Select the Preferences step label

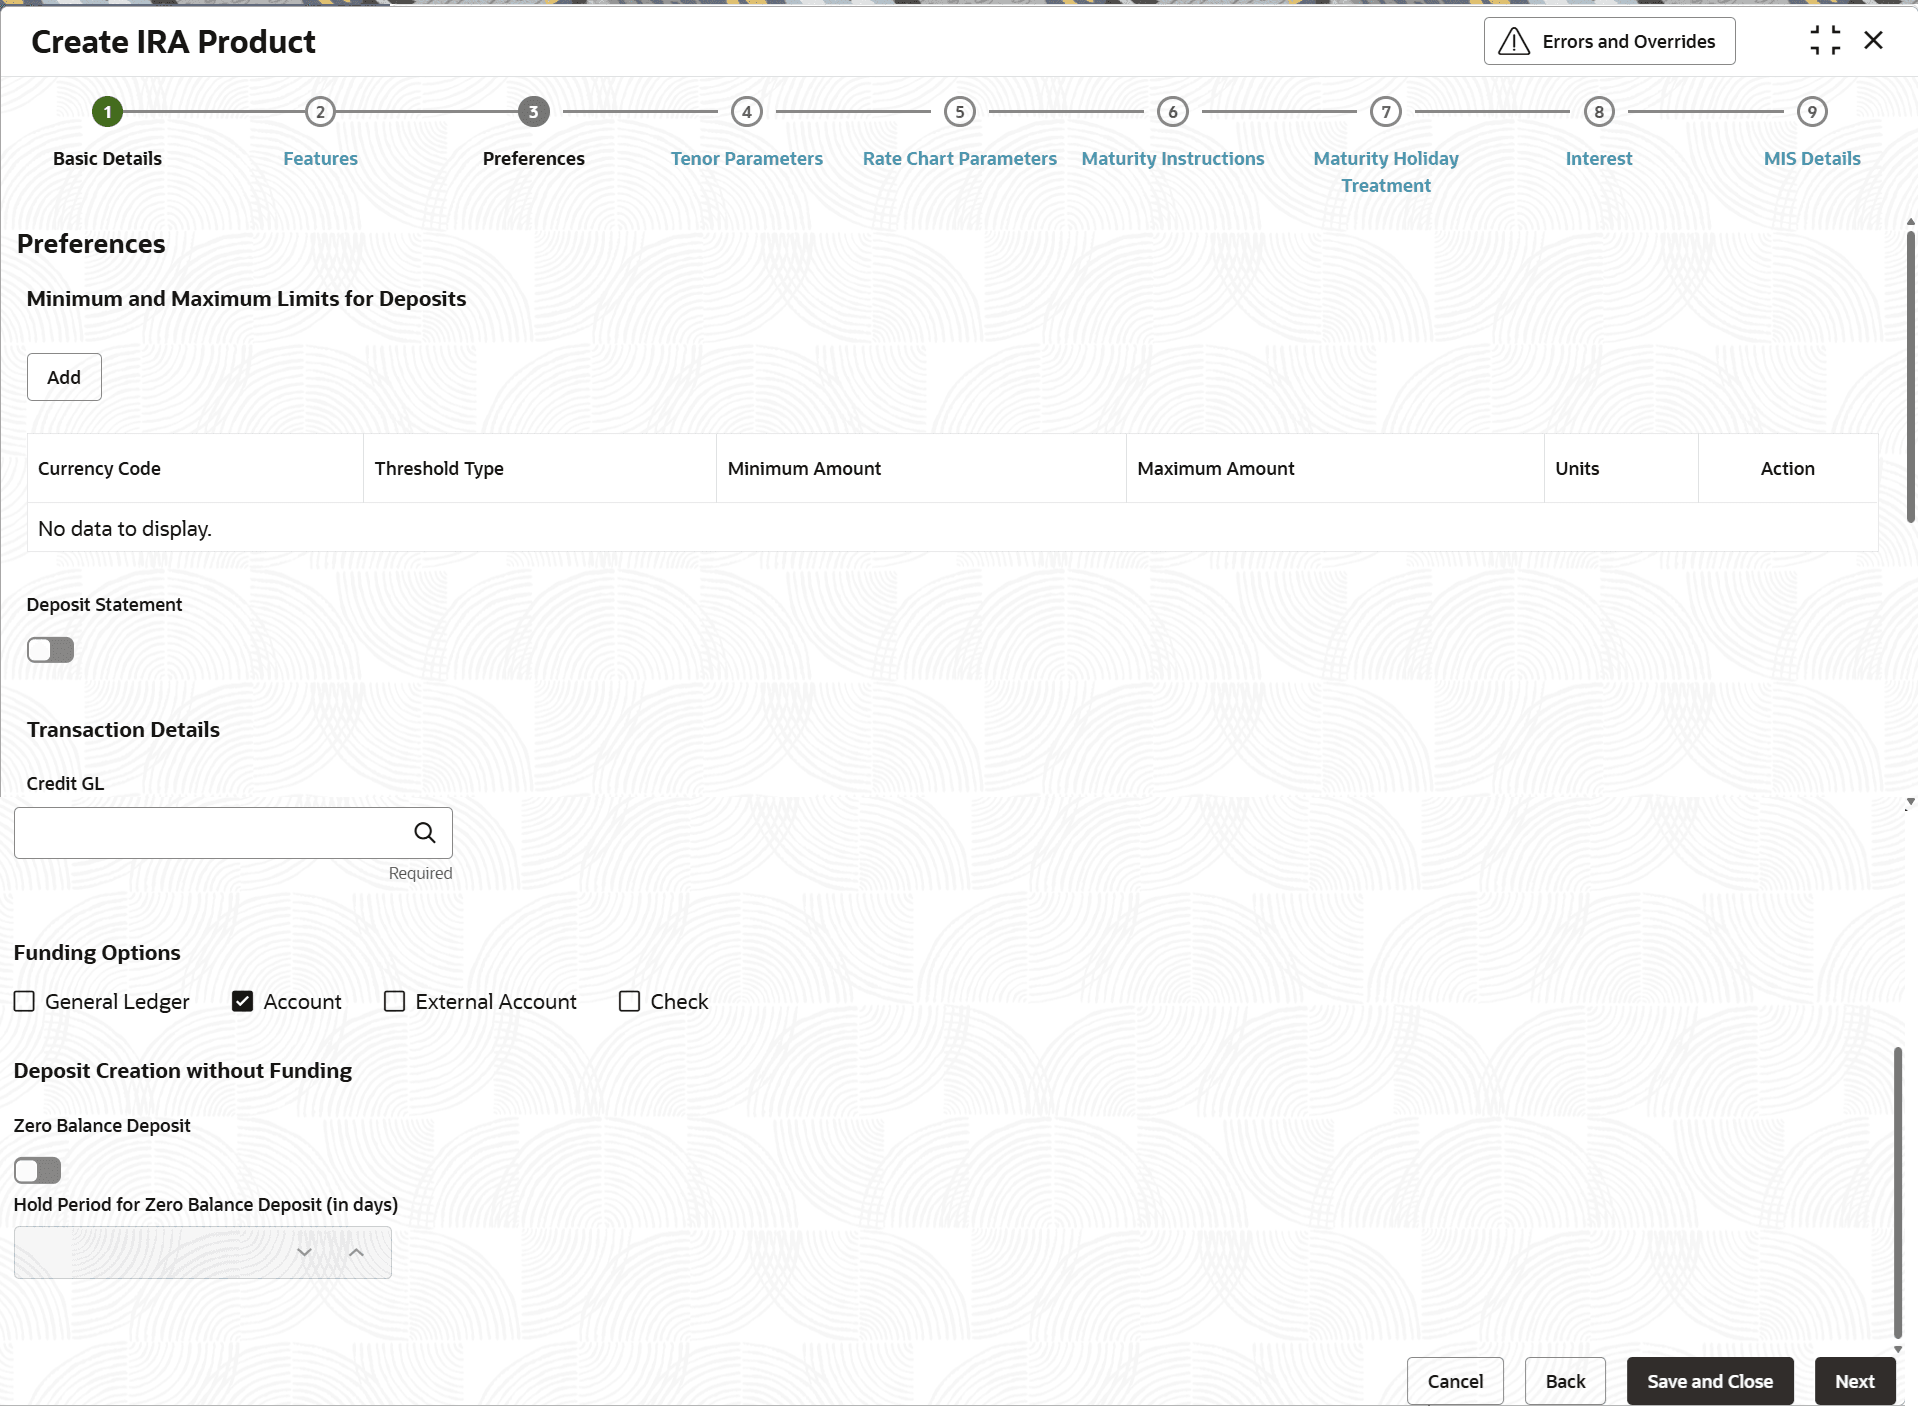[533, 158]
